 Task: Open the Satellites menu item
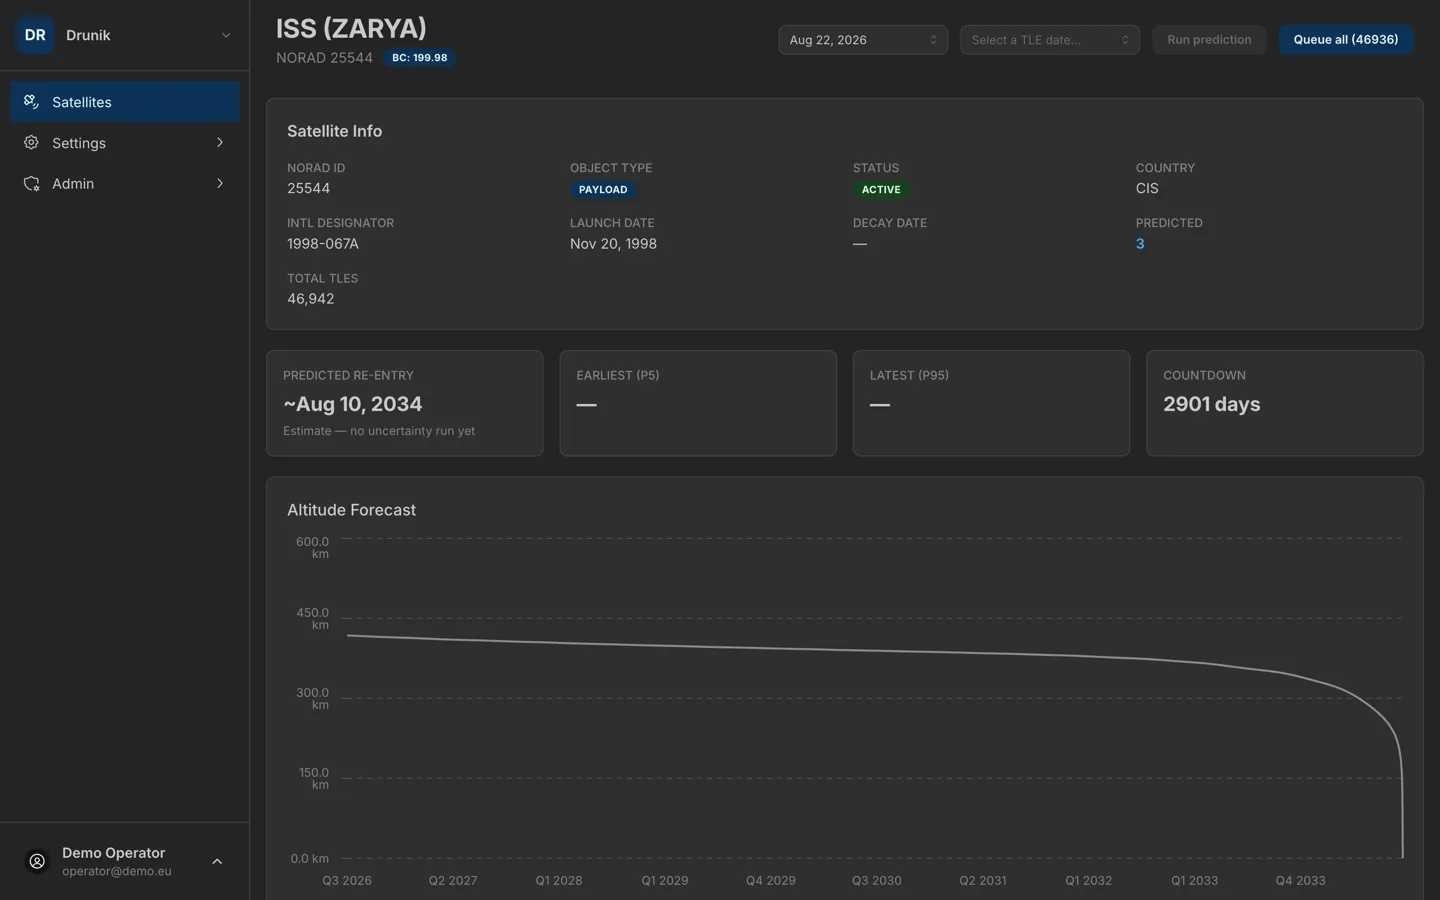click(125, 102)
